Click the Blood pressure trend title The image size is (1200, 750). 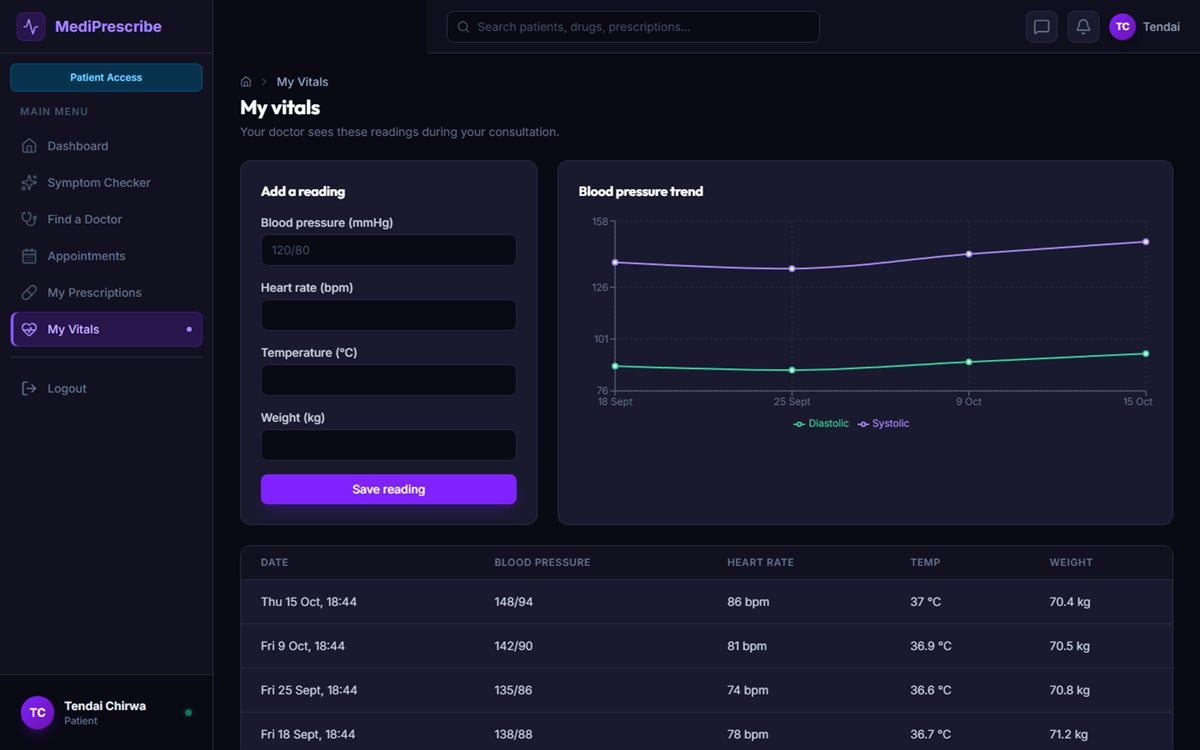click(641, 191)
